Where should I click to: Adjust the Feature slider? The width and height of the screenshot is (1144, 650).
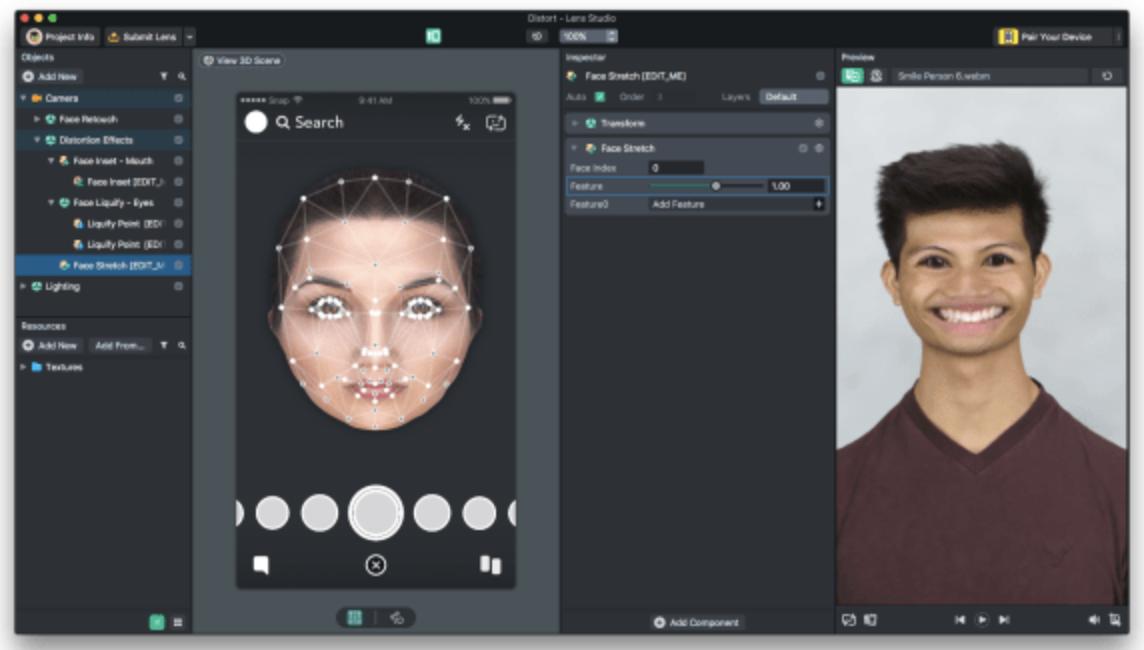(708, 186)
